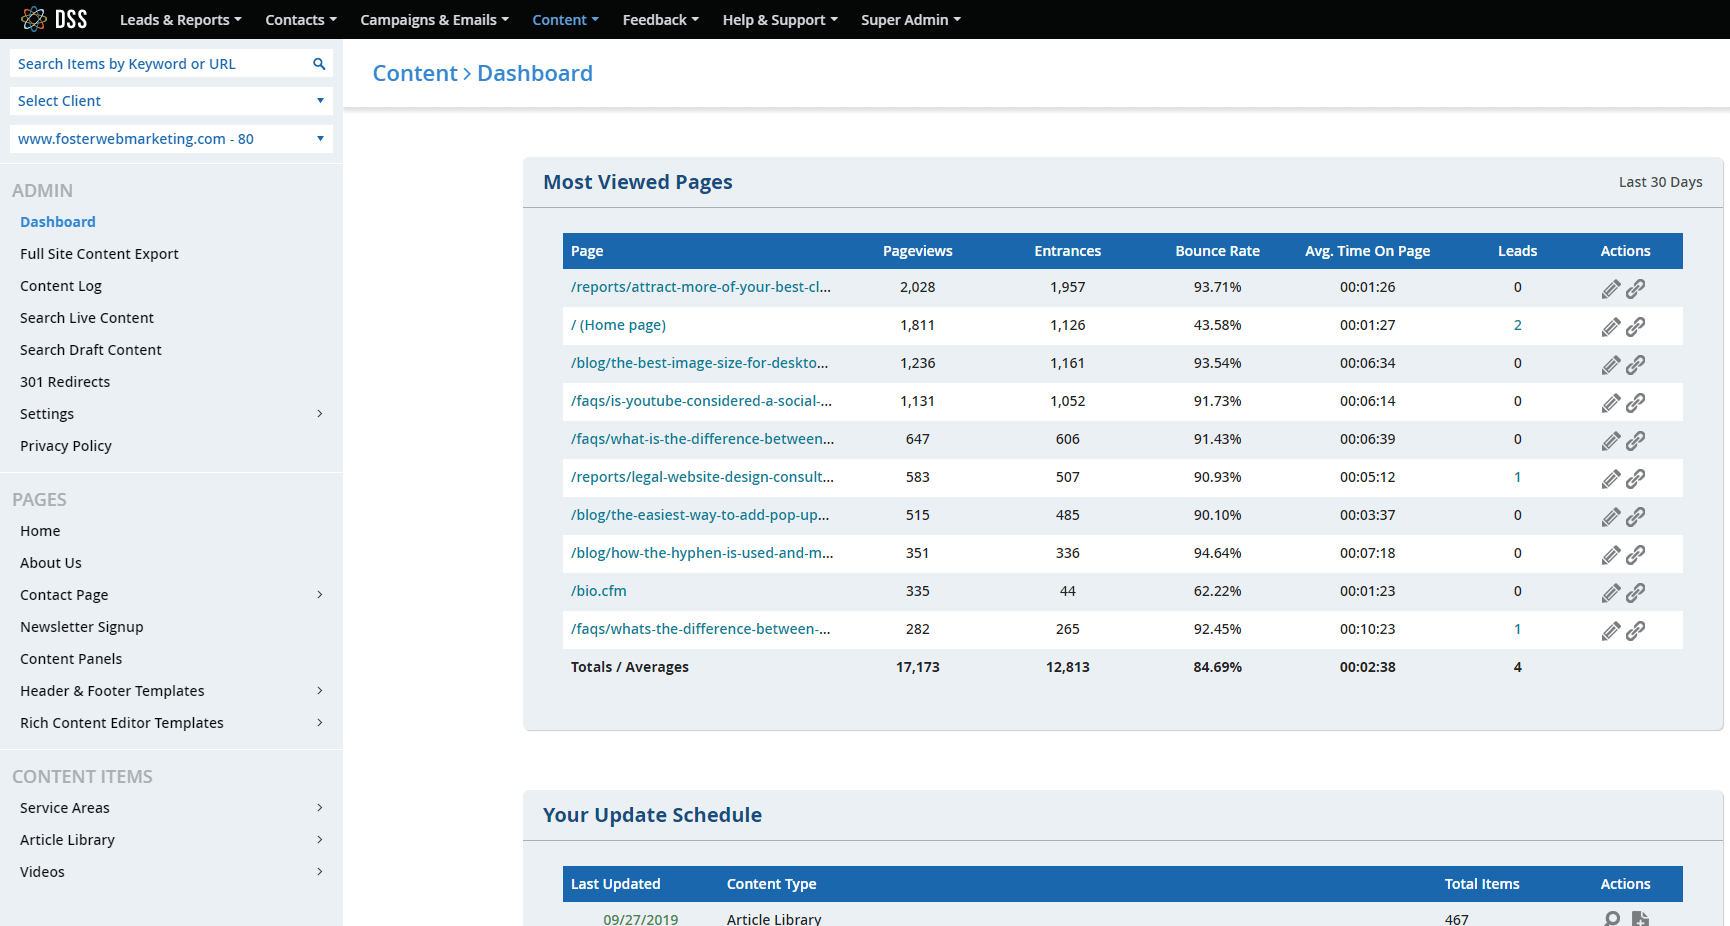
Task: Click edit pencil for the 351 pageviews row
Action: tap(1610, 555)
